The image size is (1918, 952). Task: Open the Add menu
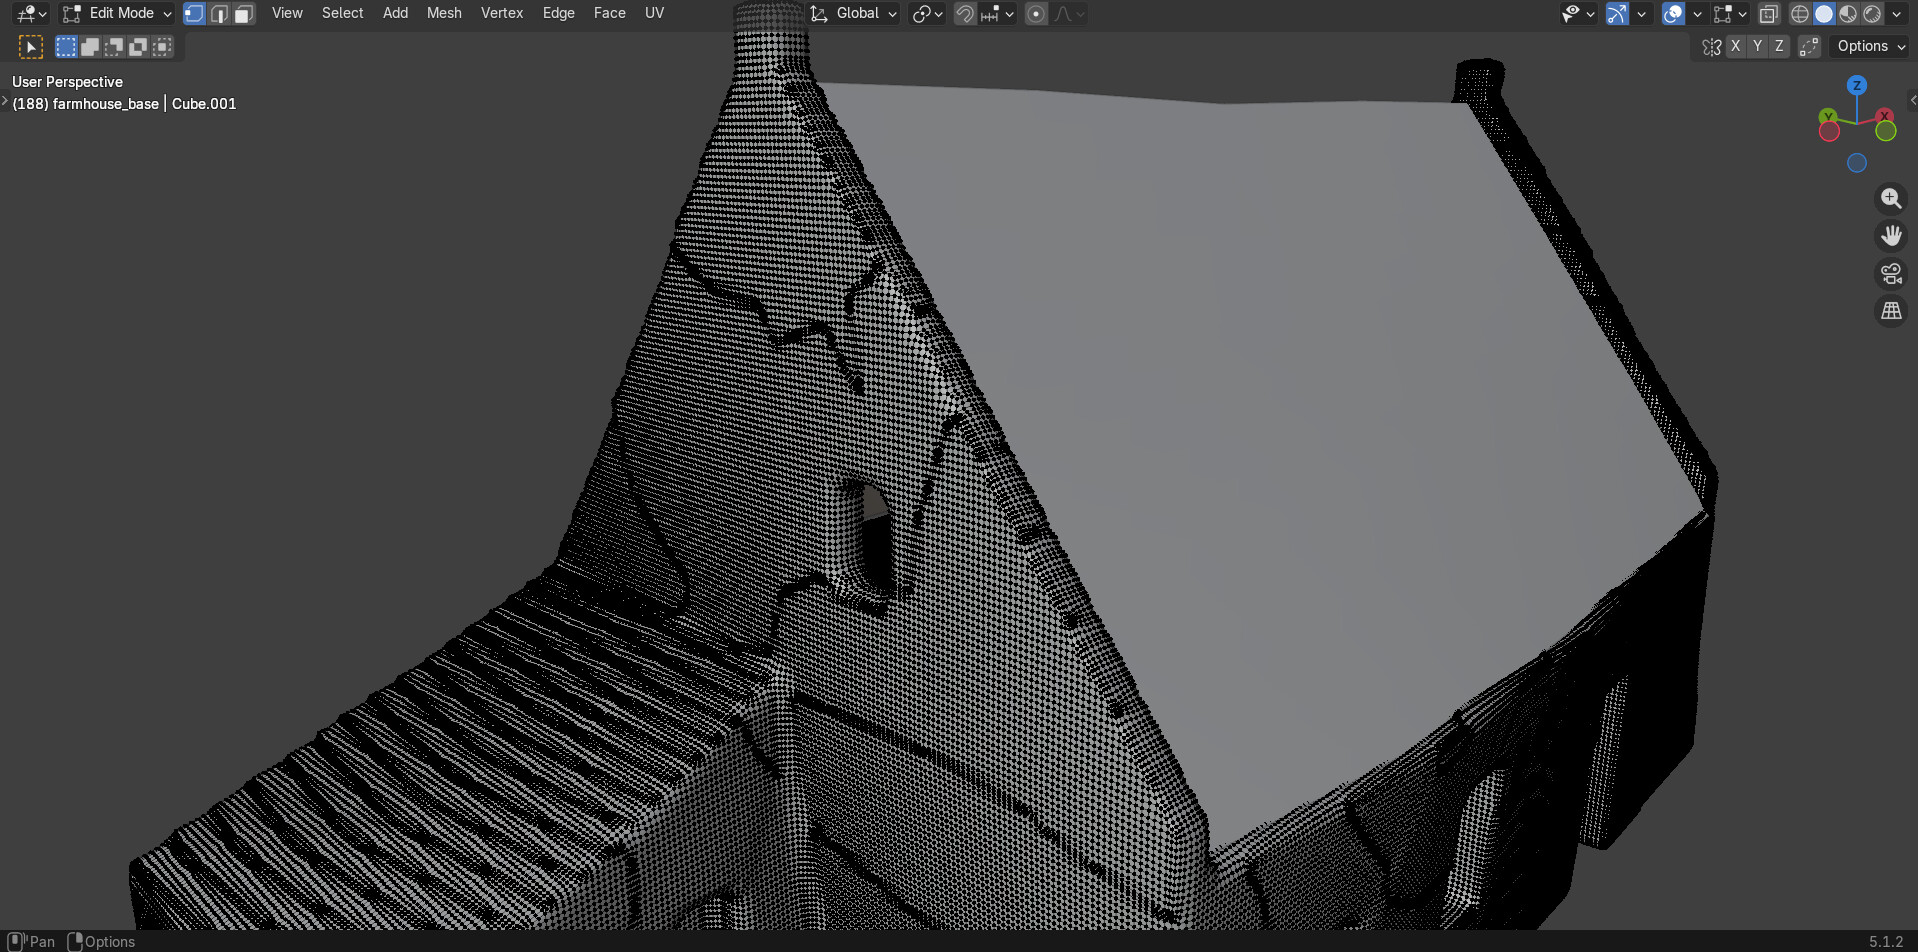click(395, 13)
